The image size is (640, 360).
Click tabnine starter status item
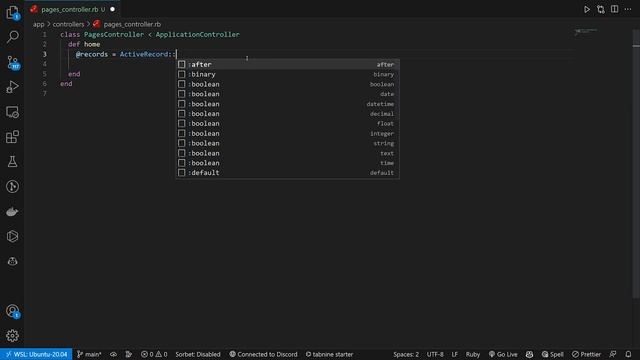pos(329,354)
